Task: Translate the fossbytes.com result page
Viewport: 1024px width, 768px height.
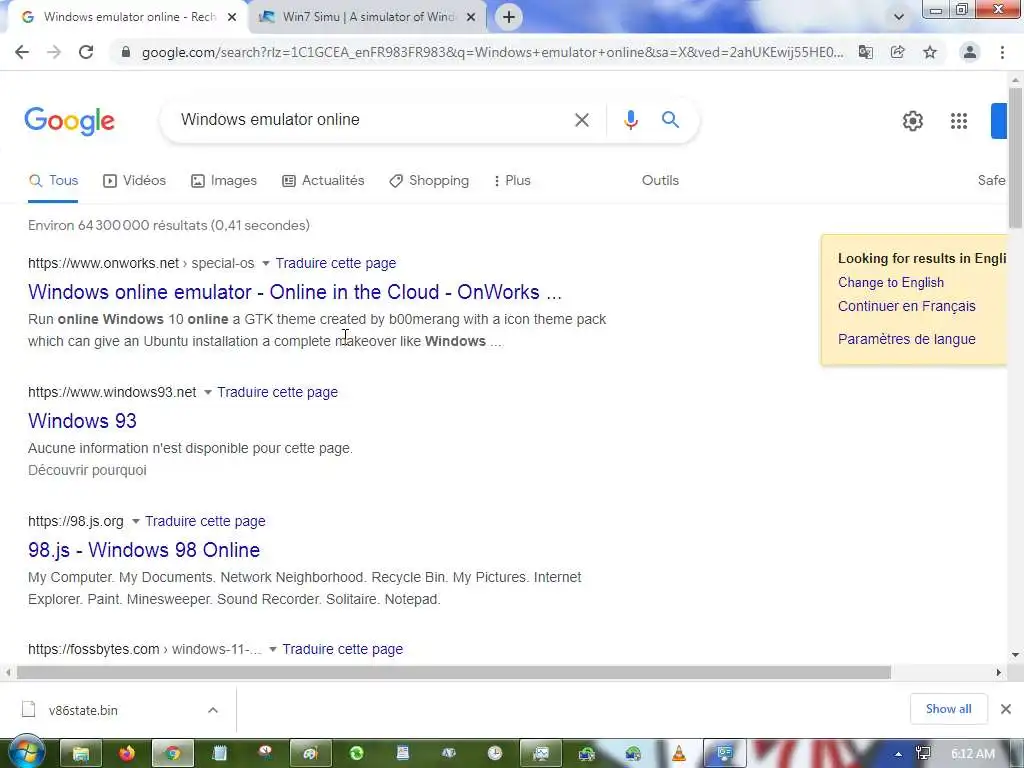Action: (x=343, y=649)
